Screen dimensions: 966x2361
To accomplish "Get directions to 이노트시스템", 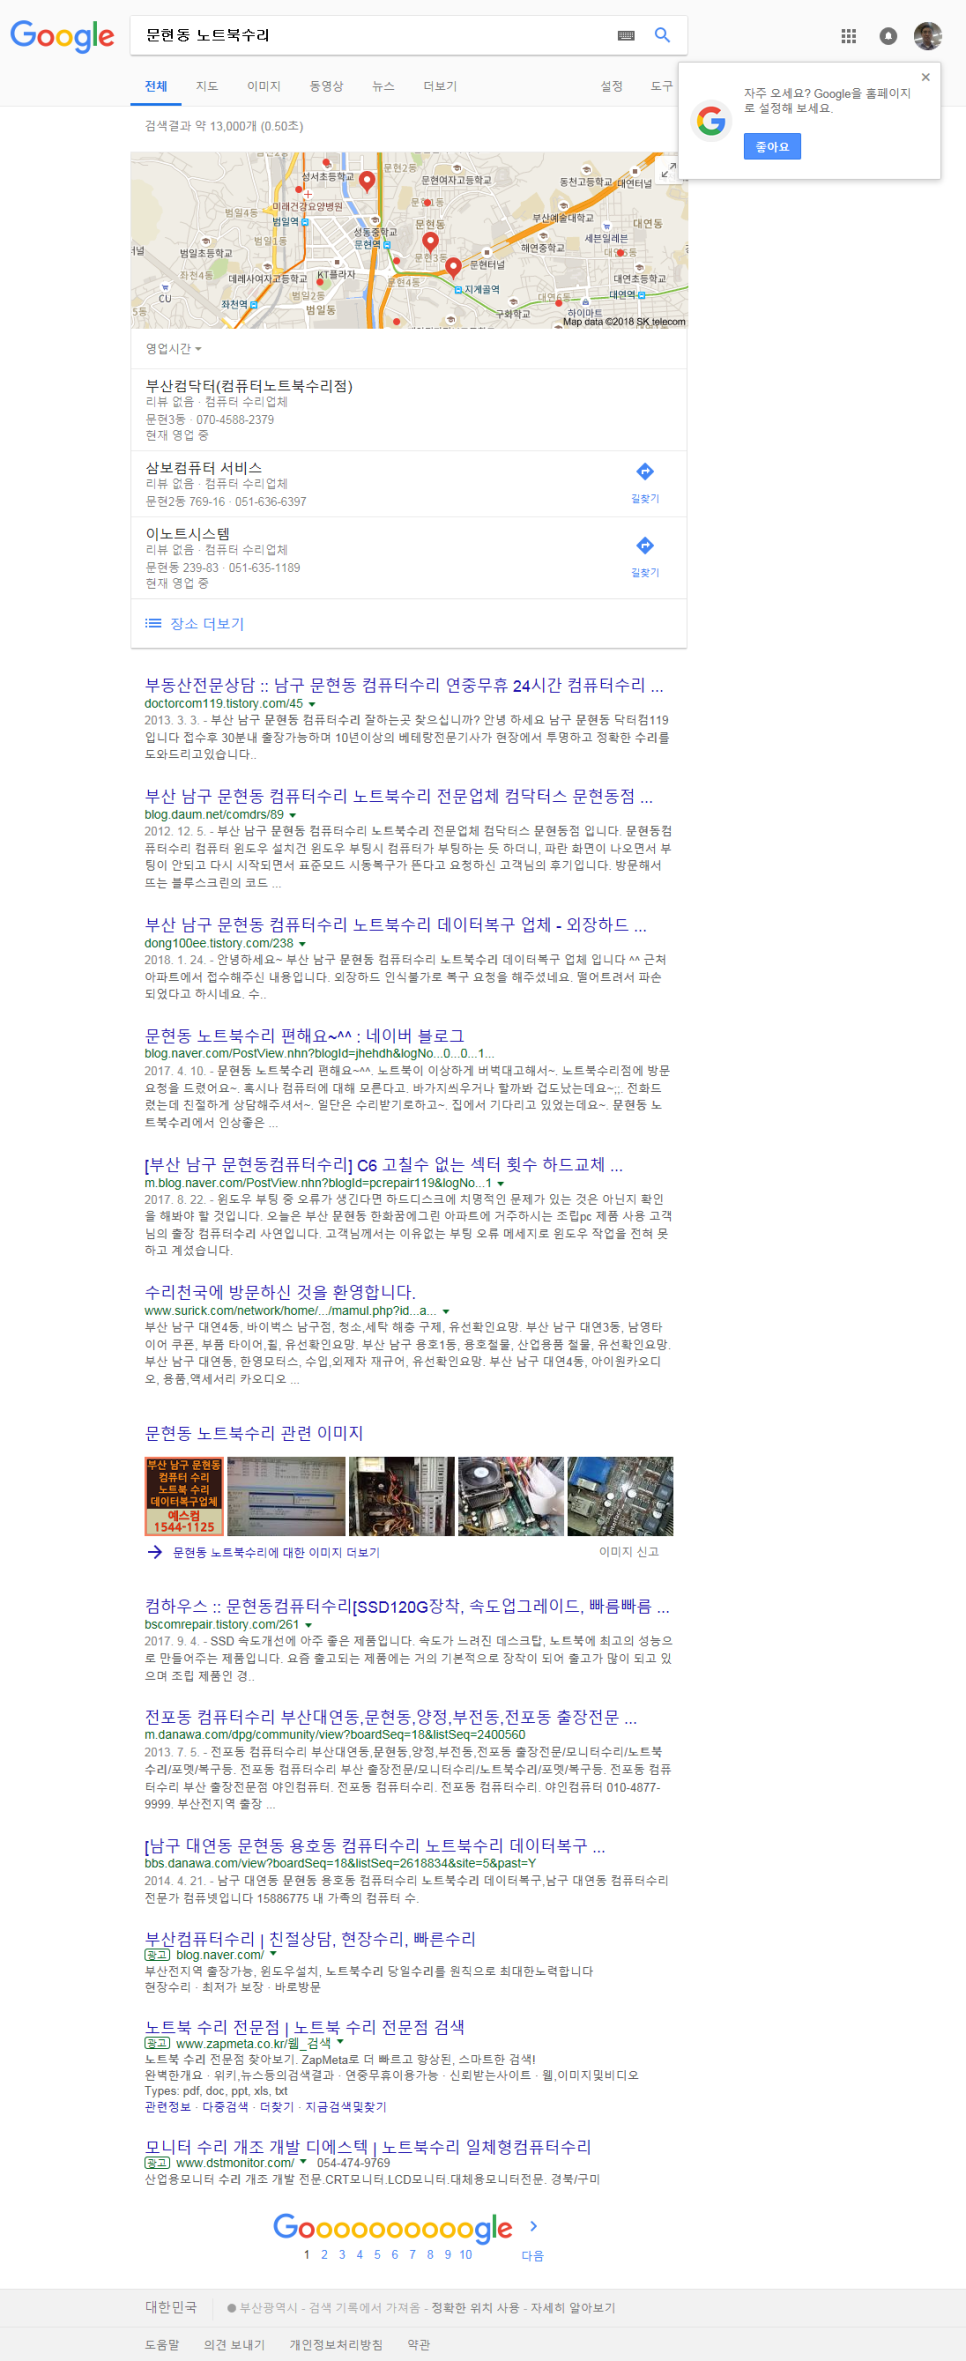I will coord(645,557).
